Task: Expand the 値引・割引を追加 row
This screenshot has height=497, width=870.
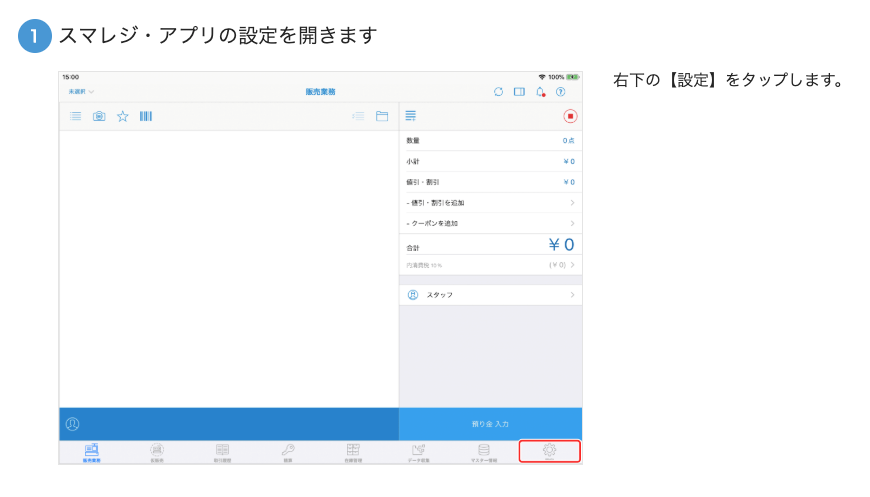Action: (490, 203)
